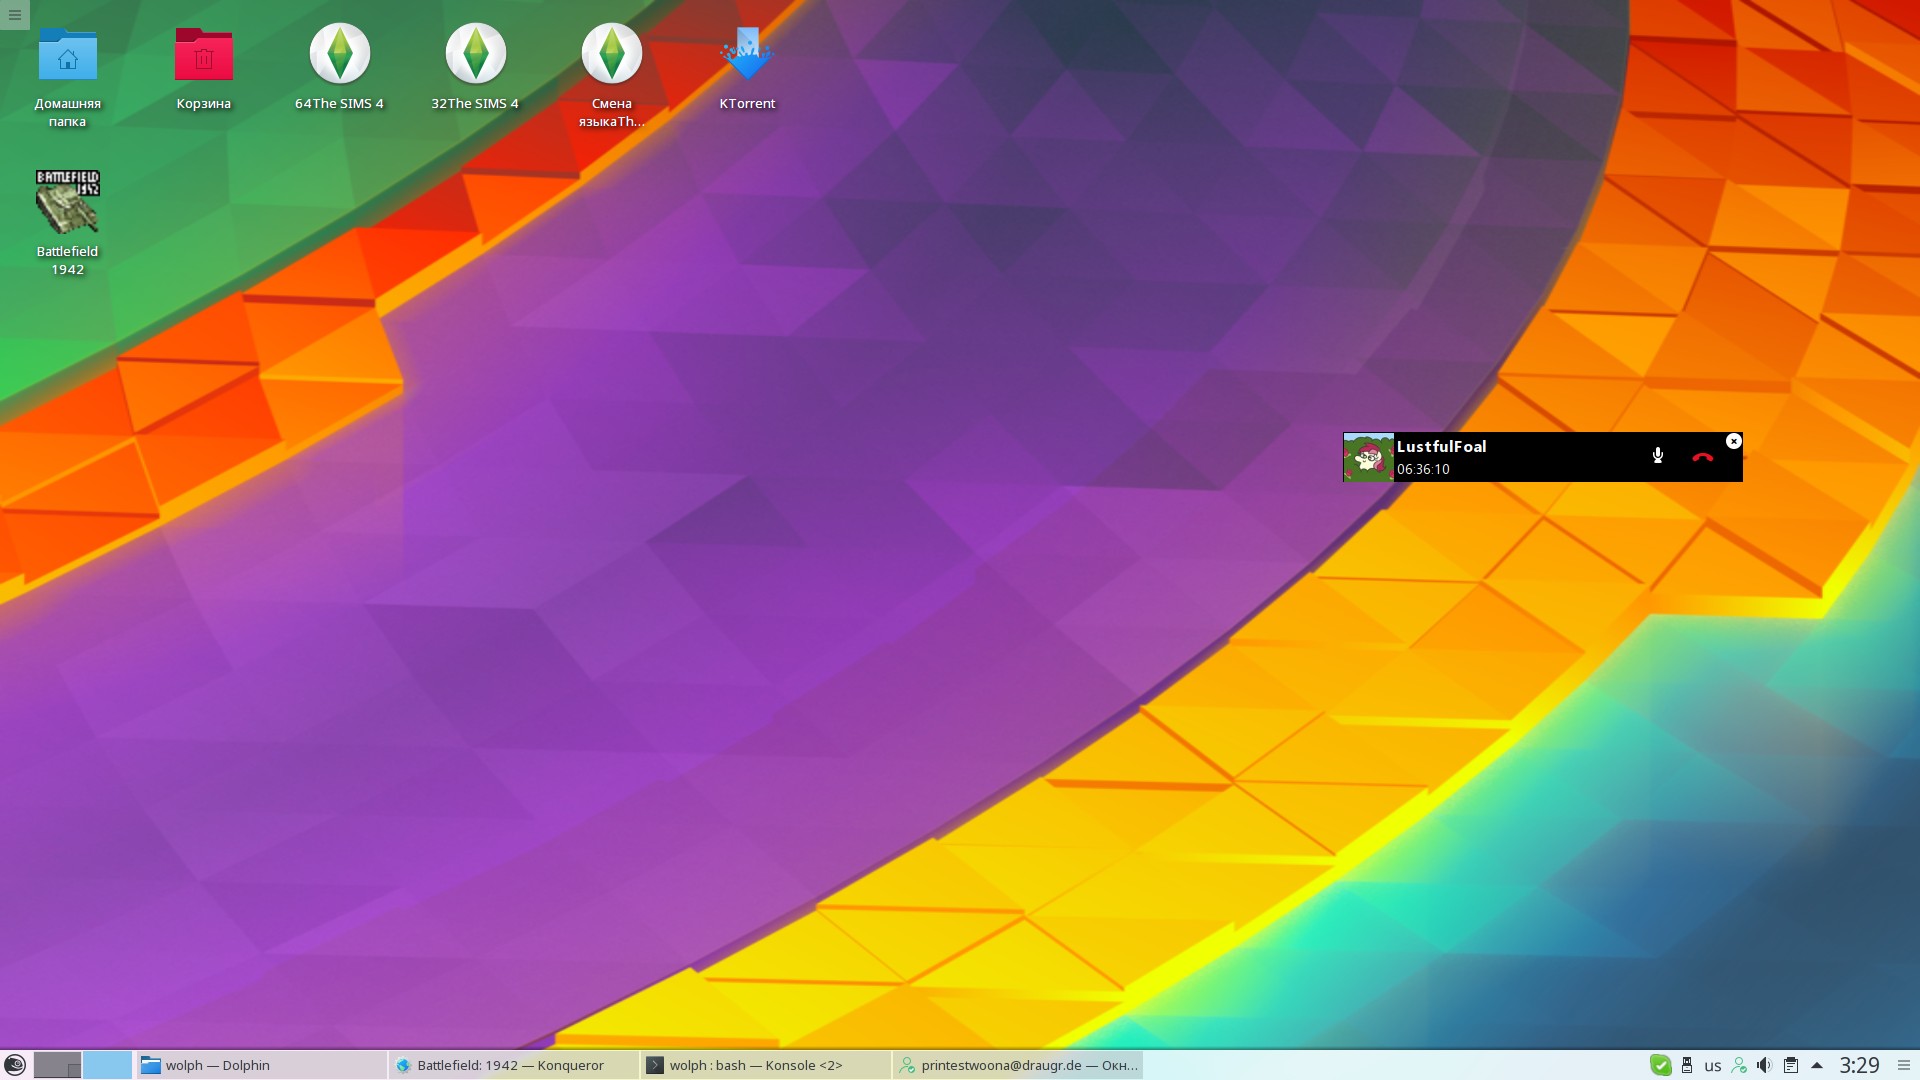Click the LustfulFoal caller name
The height and width of the screenshot is (1080, 1920).
coord(1442,447)
